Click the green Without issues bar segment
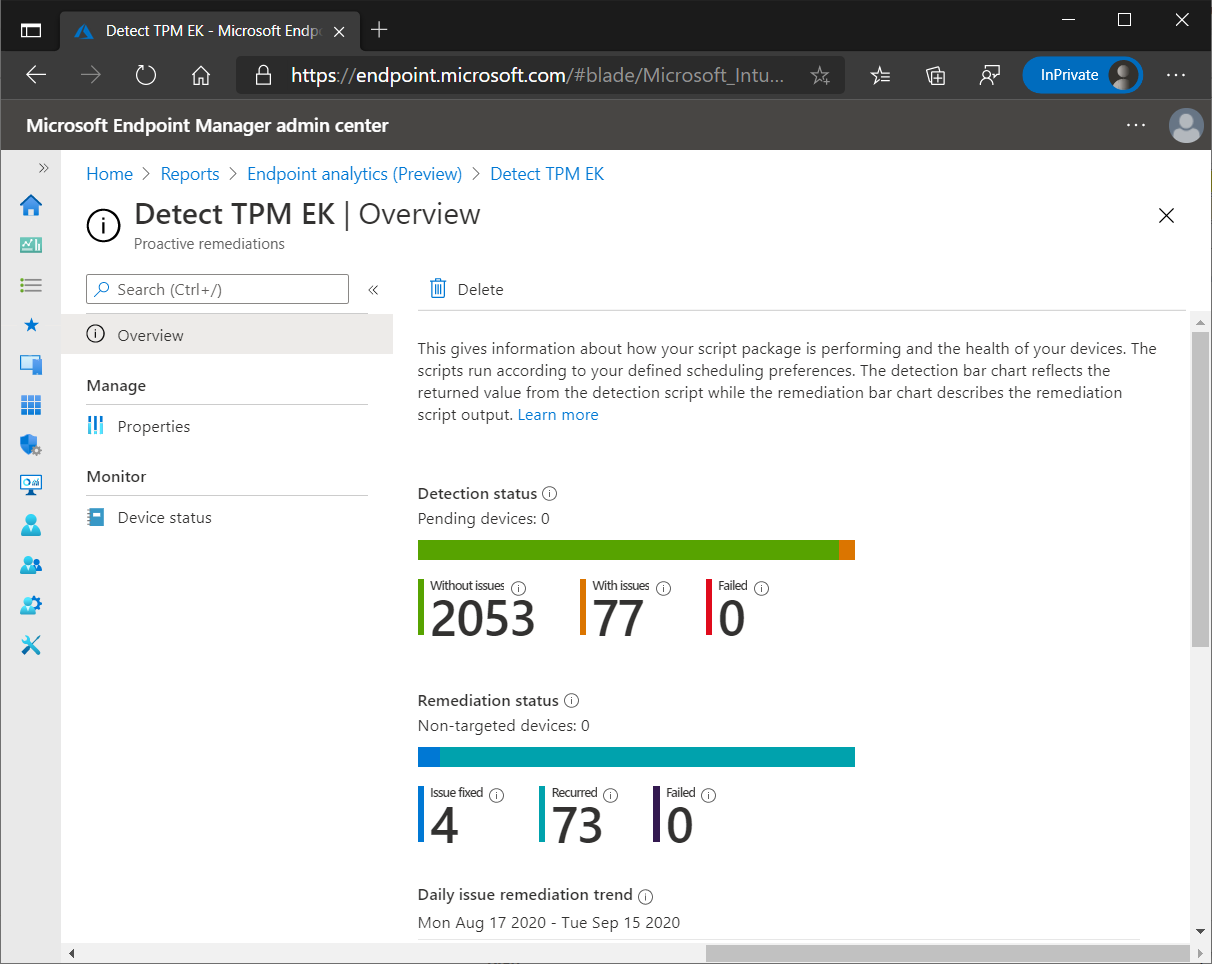This screenshot has height=964, width=1212. tap(628, 550)
